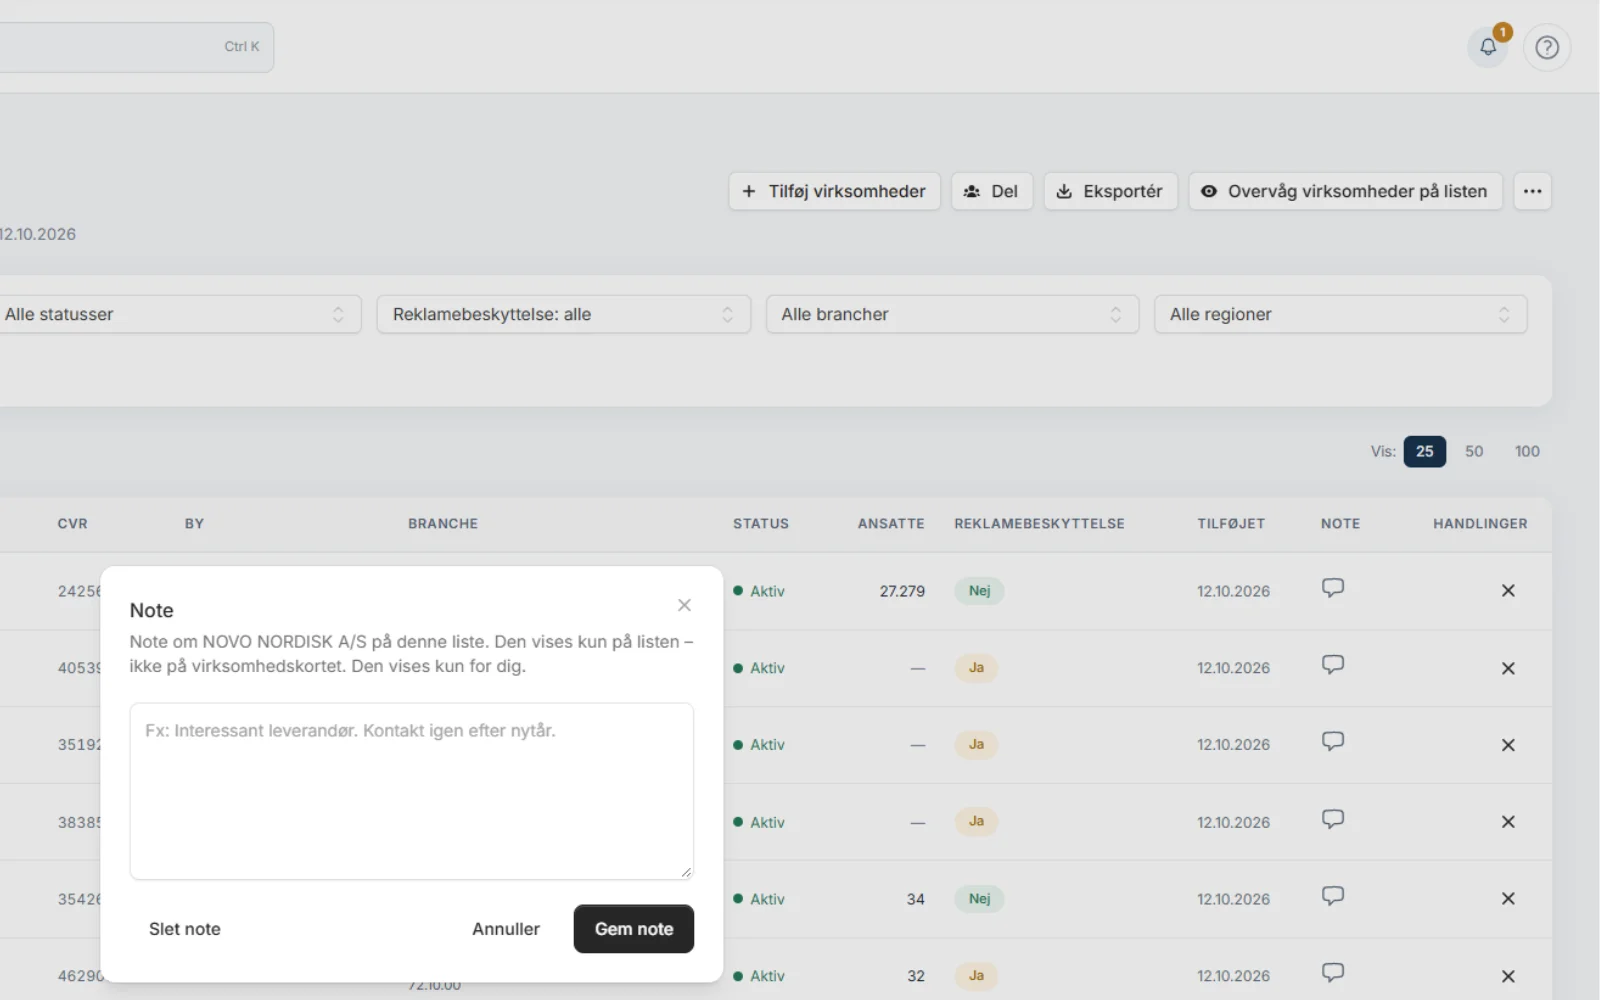The width and height of the screenshot is (1600, 1000).
Task: Click Overvåg virksomheder på listen eye button
Action: coord(1345,191)
